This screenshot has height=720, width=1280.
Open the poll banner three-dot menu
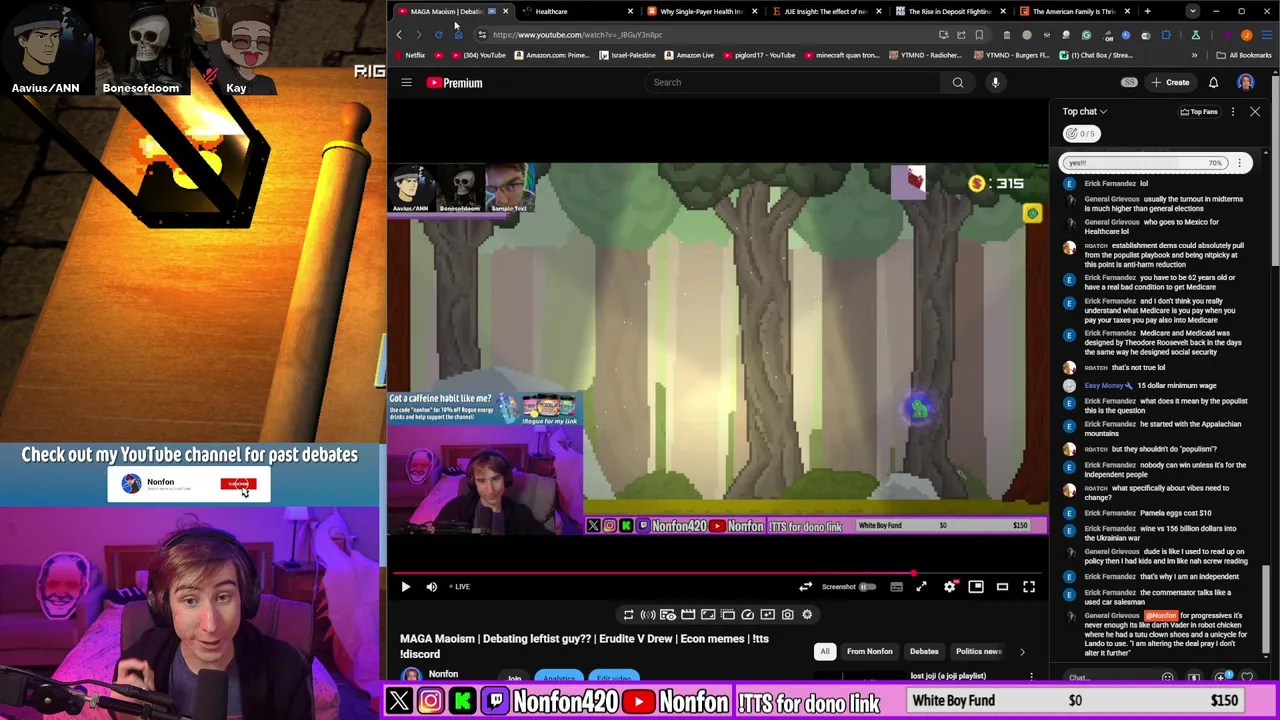click(1239, 163)
